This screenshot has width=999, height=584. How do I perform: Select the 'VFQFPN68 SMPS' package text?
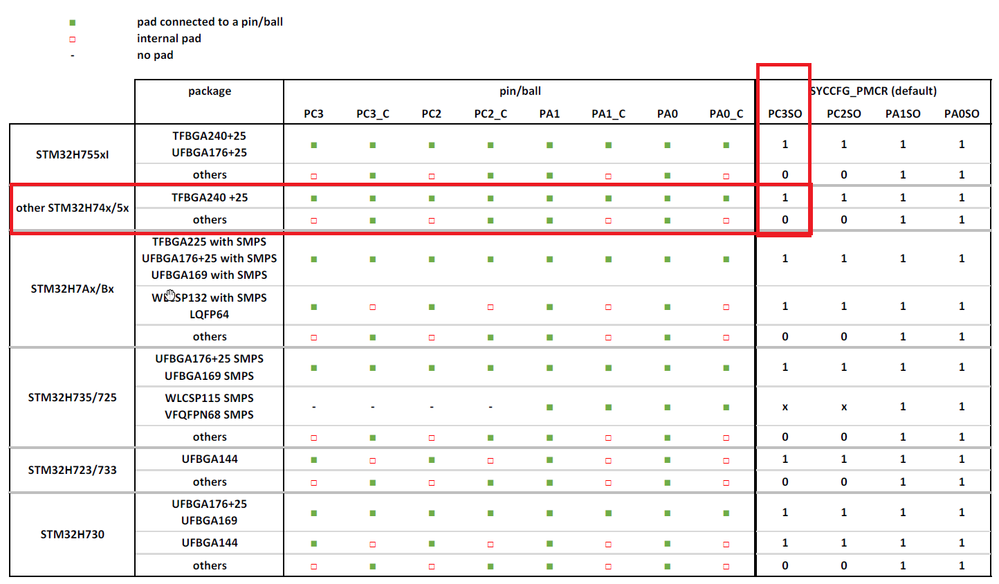[x=209, y=415]
